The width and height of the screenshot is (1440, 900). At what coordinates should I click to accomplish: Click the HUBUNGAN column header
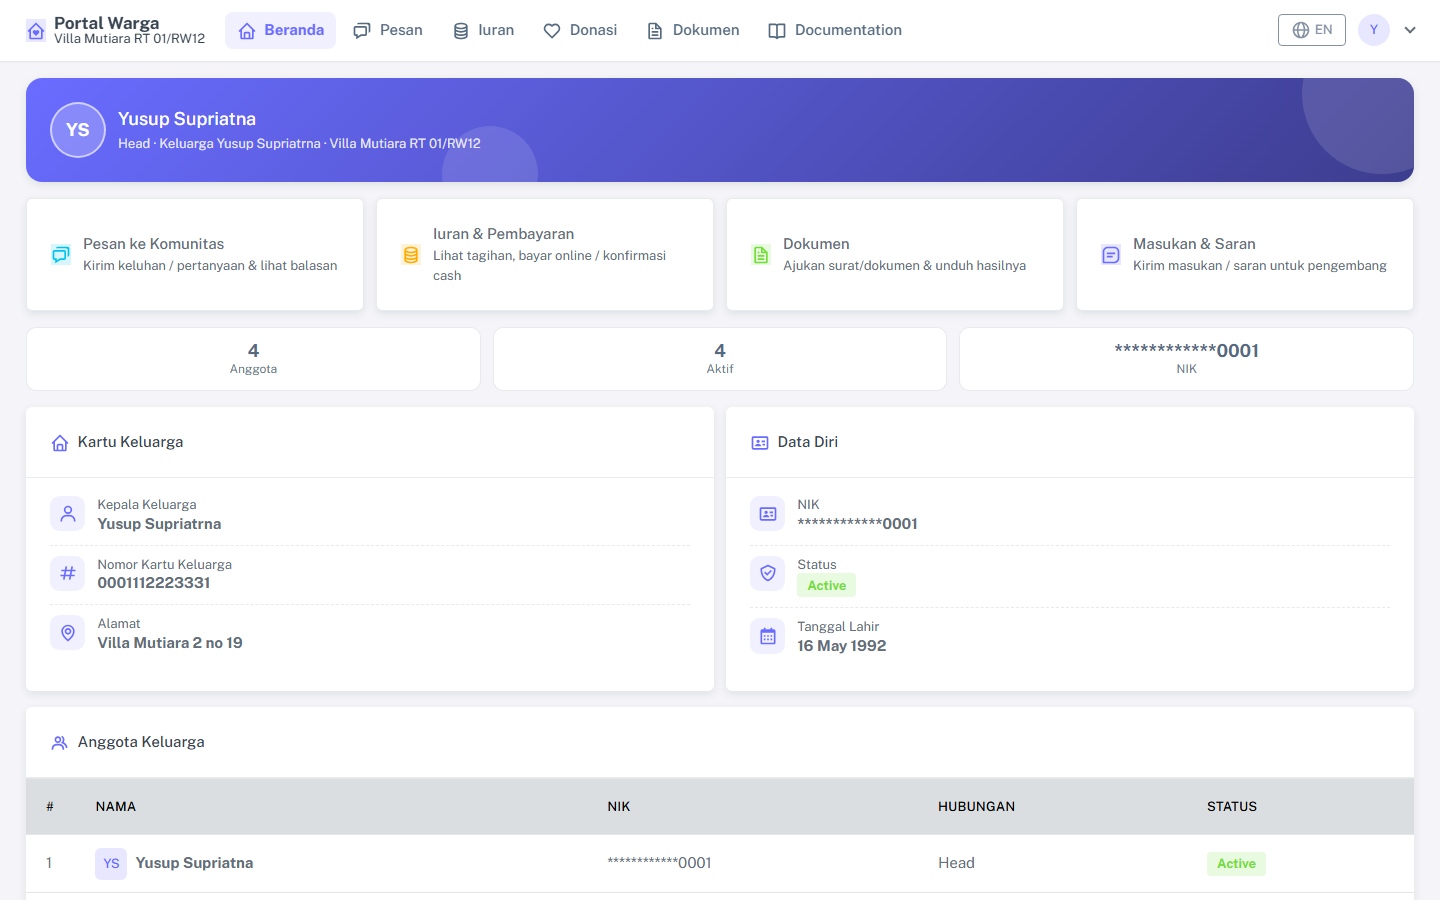(x=976, y=807)
